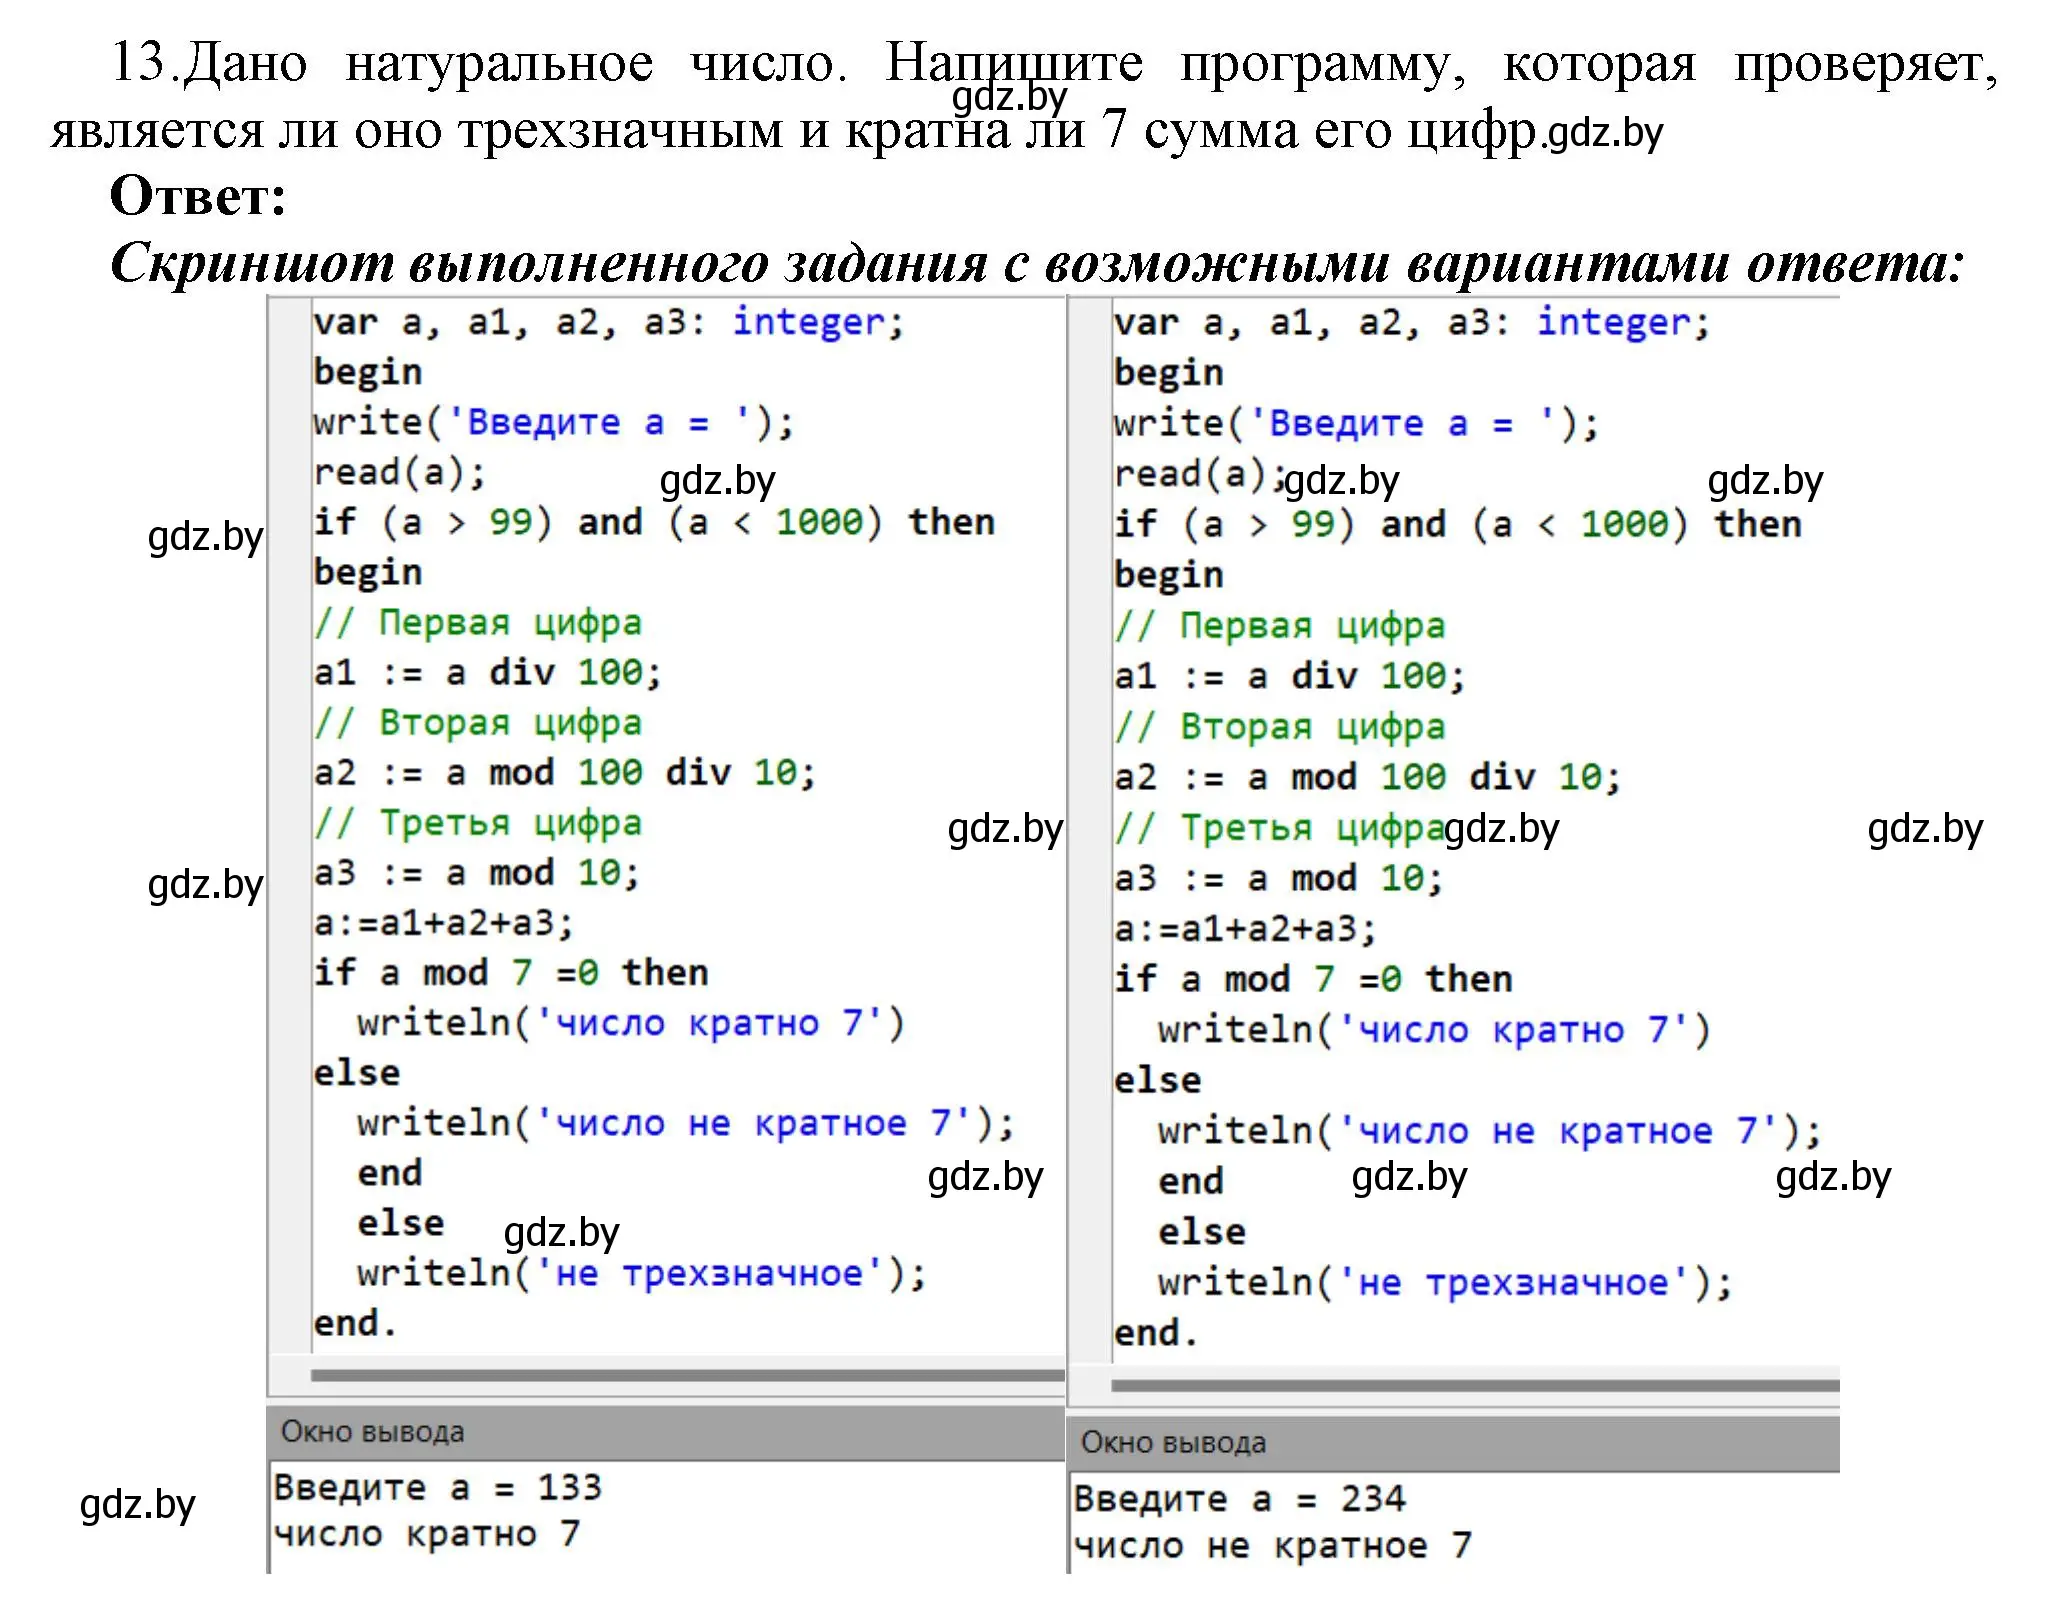
Task: Click the 'if (a > 99)' line, right editor
Action: tap(1458, 524)
